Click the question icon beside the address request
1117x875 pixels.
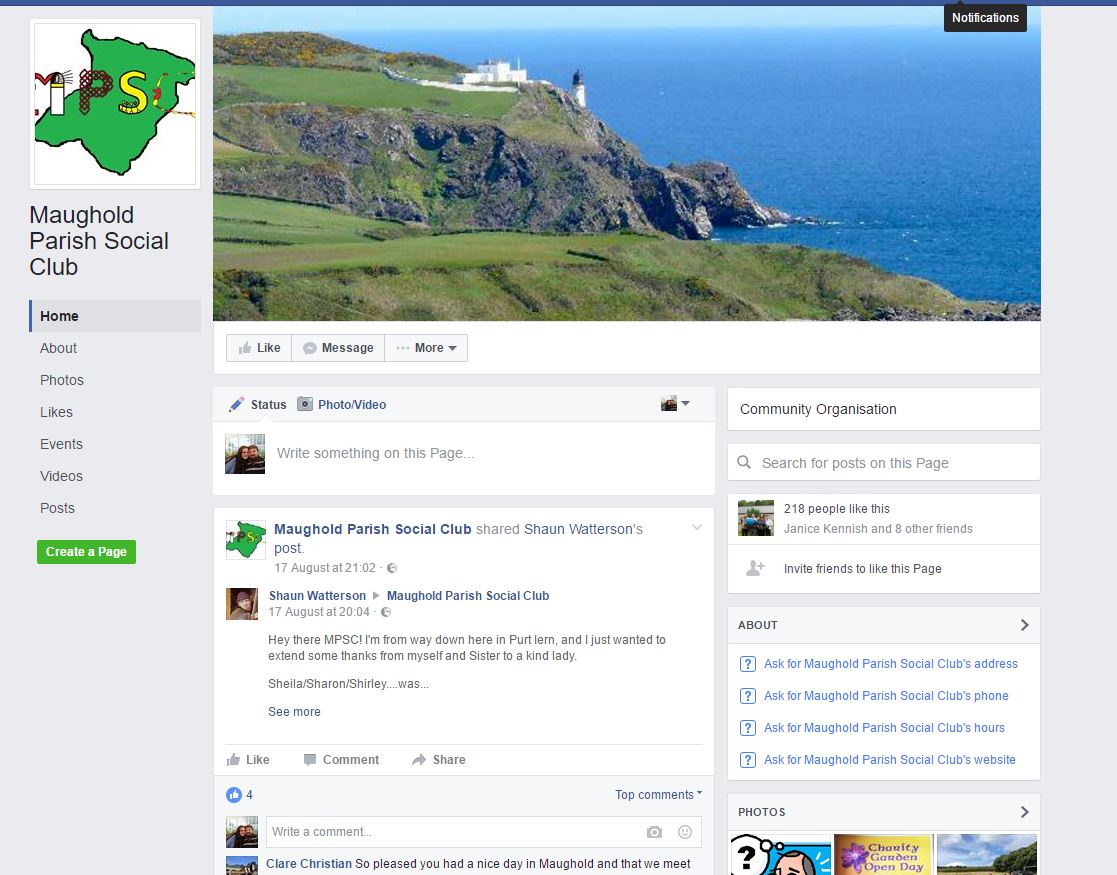coord(747,664)
